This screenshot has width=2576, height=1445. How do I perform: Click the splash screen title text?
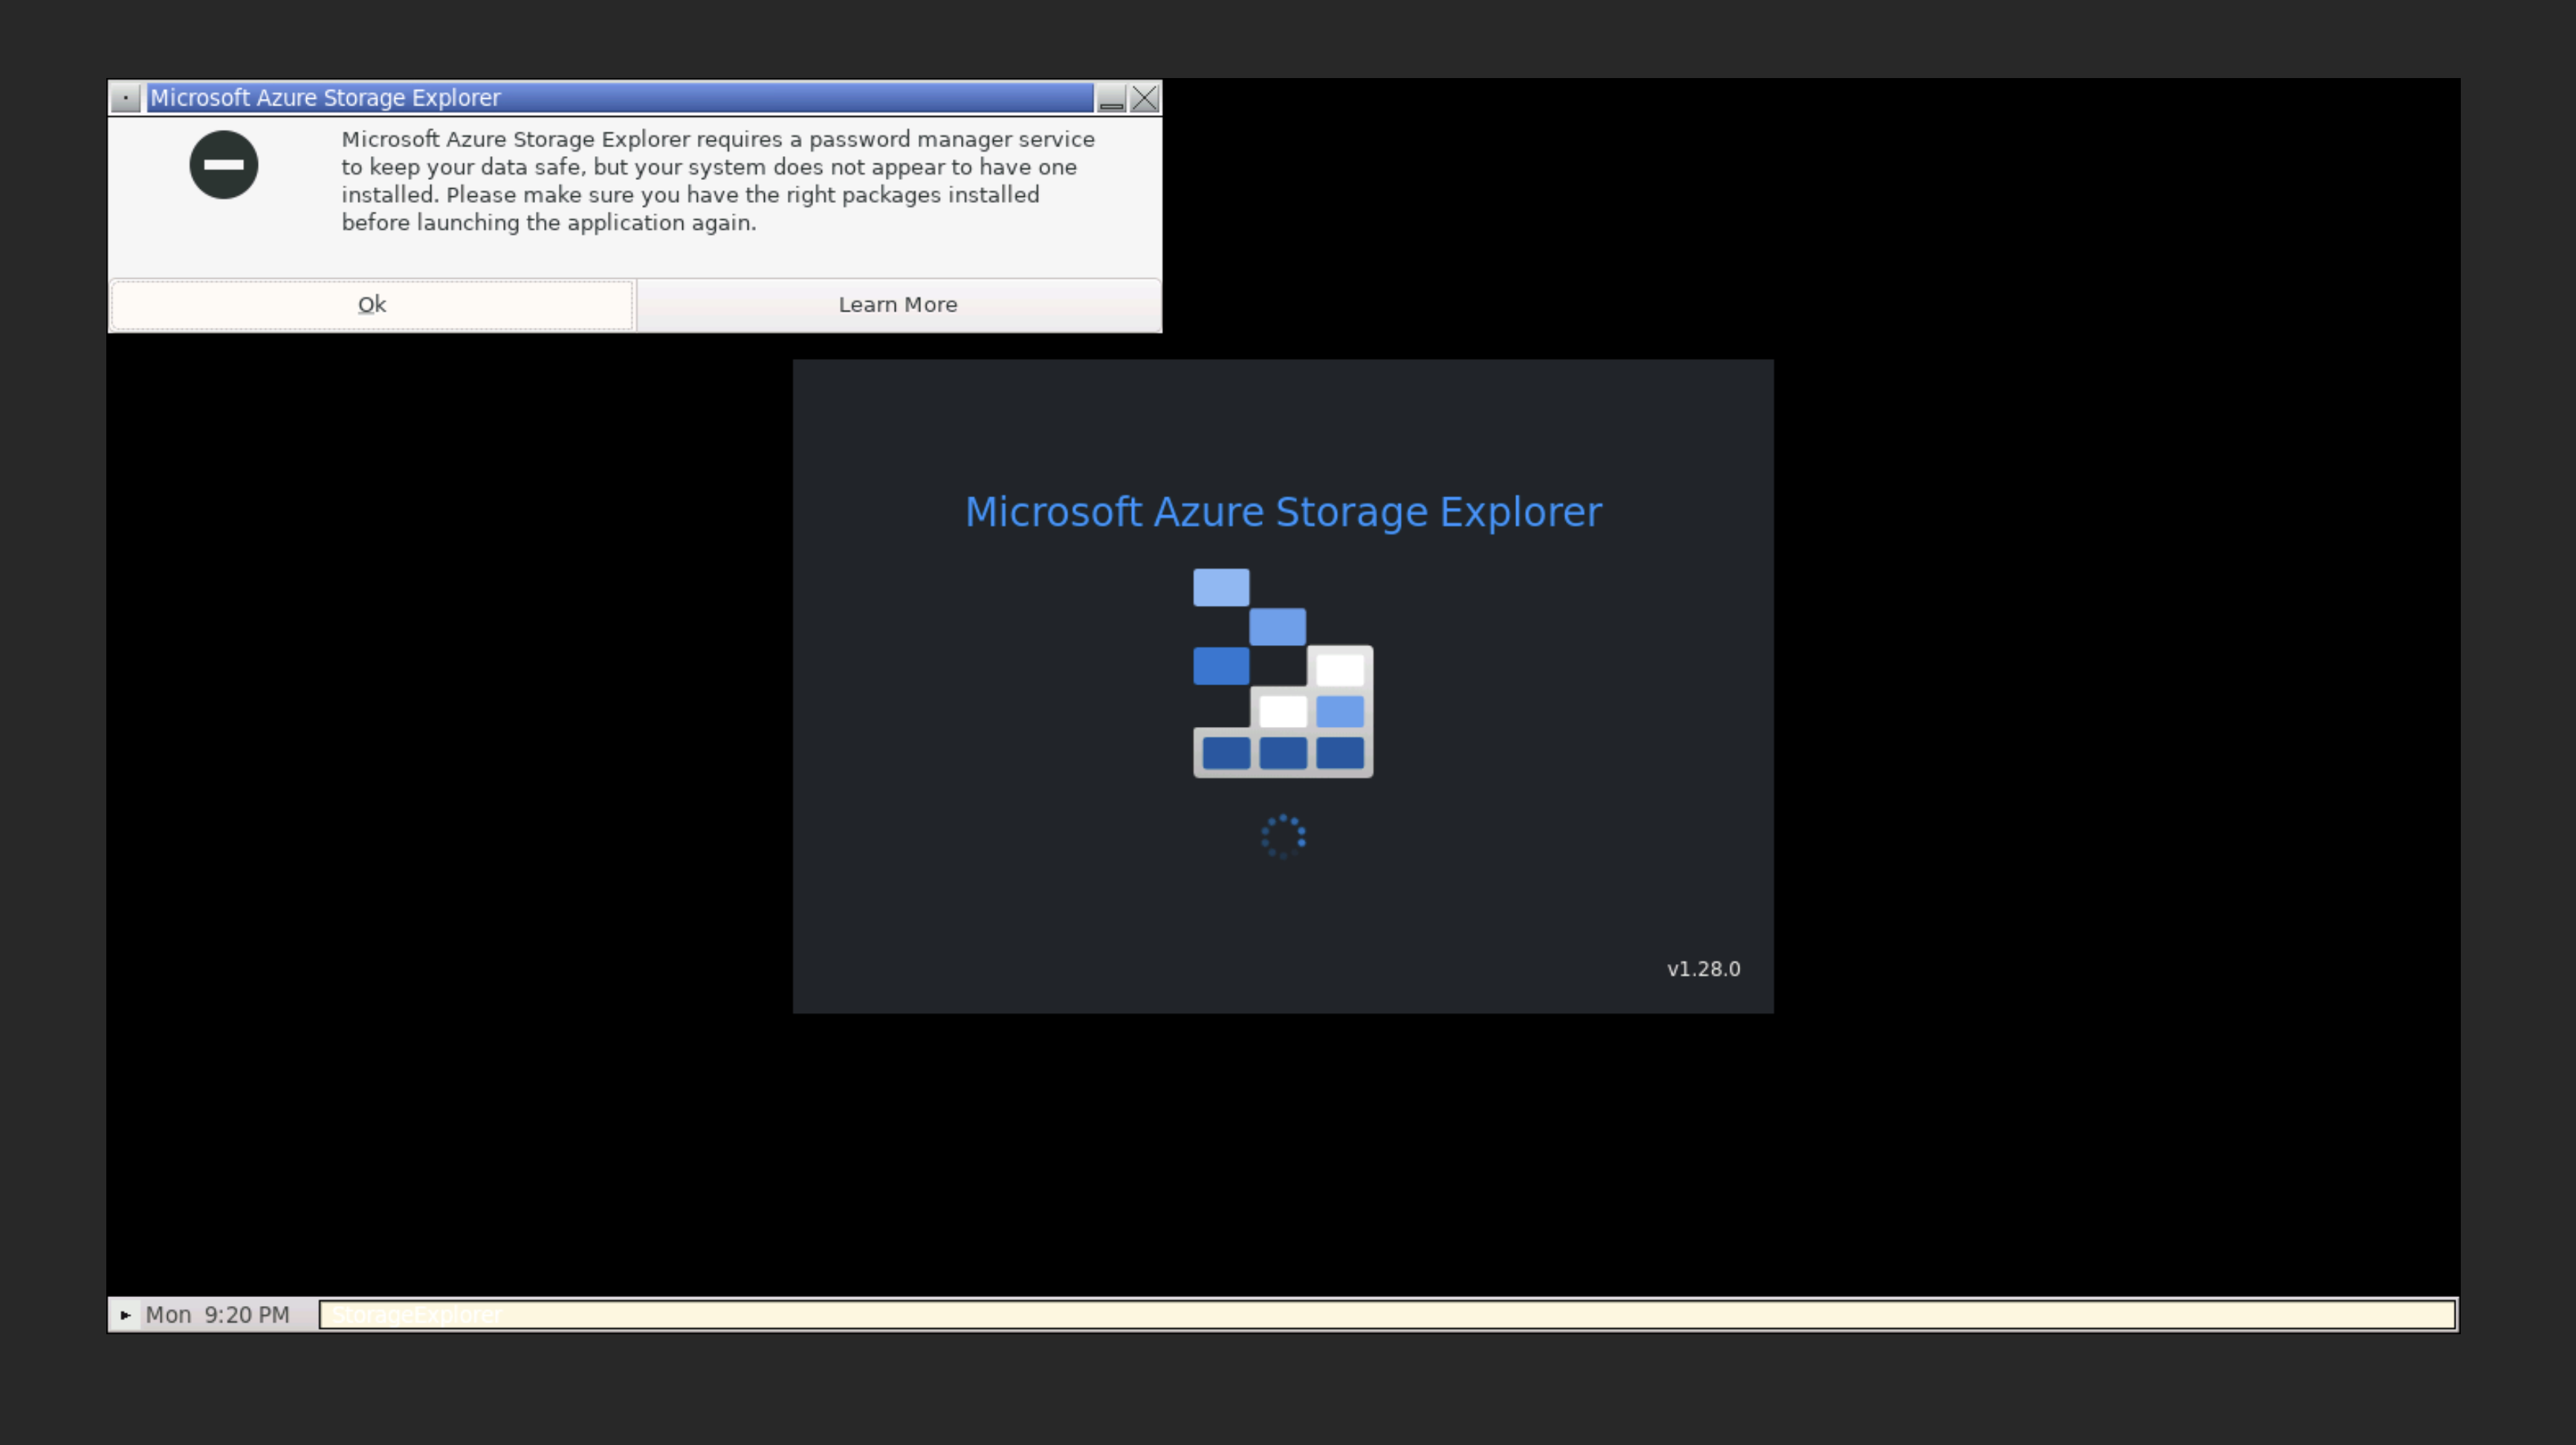click(1283, 511)
